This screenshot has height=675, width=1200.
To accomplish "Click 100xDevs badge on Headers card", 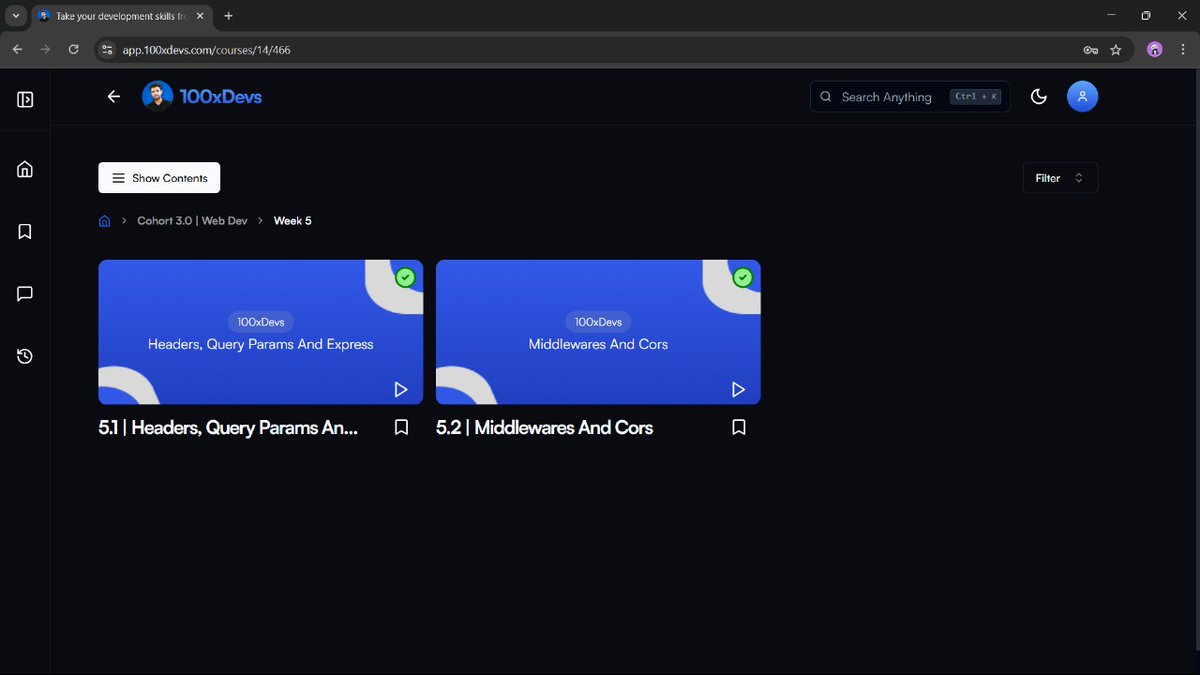I will [x=260, y=322].
